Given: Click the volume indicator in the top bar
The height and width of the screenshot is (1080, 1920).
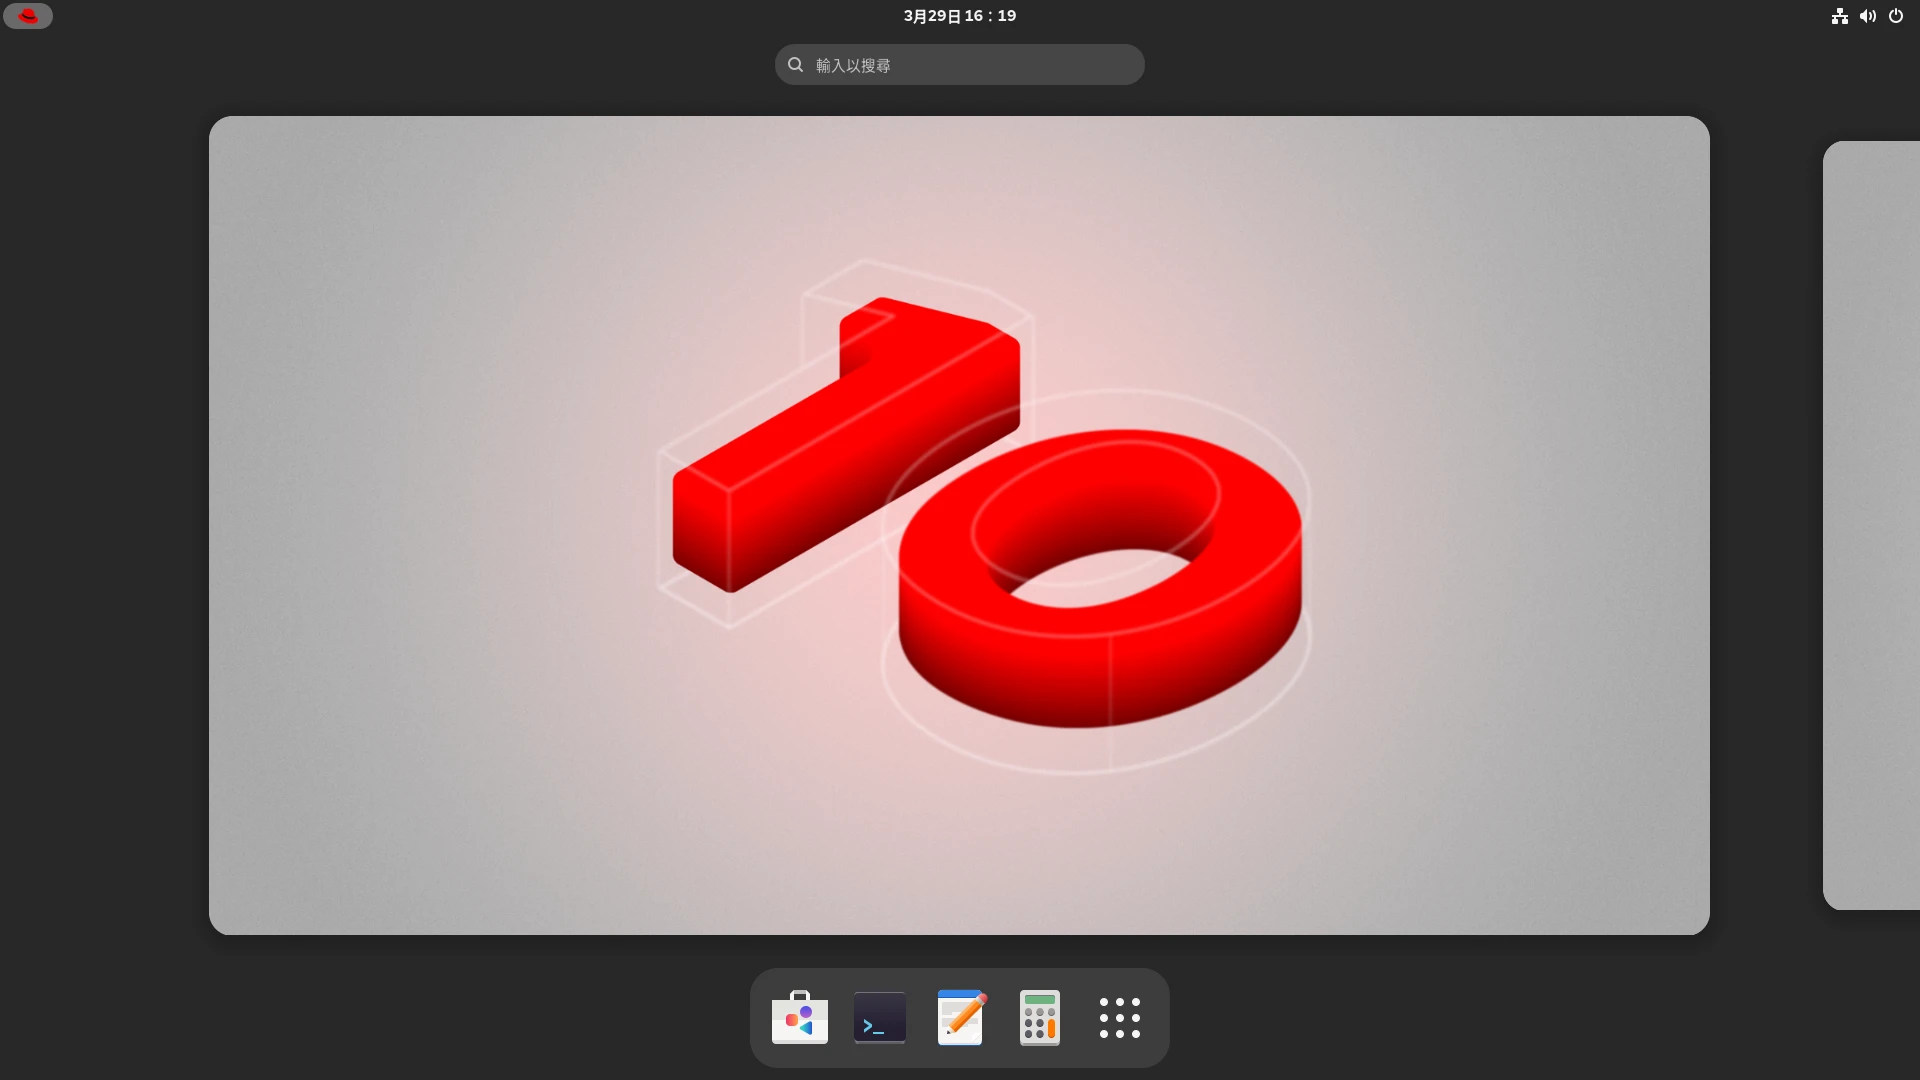Looking at the screenshot, I should pos(1868,16).
